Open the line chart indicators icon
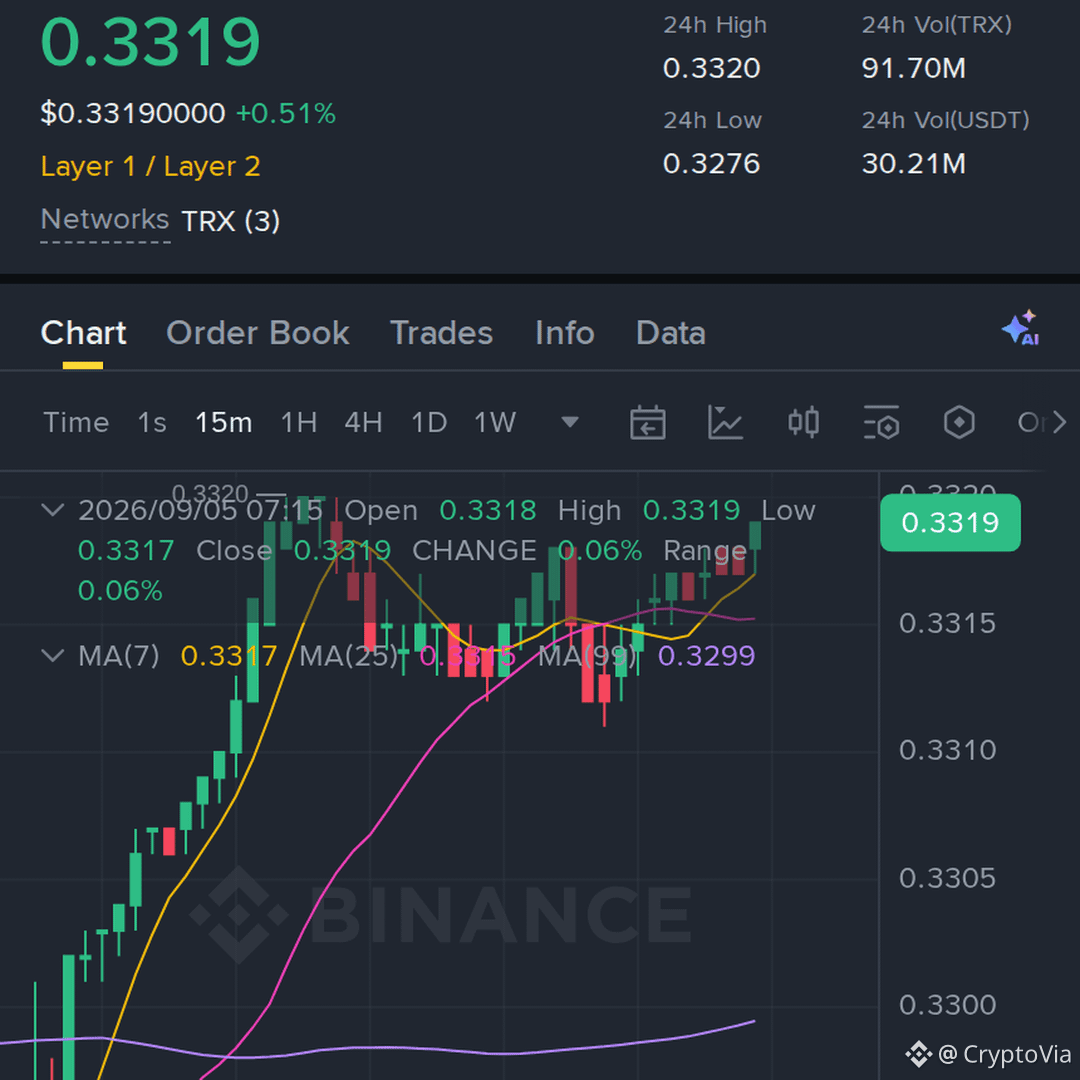Image resolution: width=1080 pixels, height=1080 pixels. click(725, 422)
